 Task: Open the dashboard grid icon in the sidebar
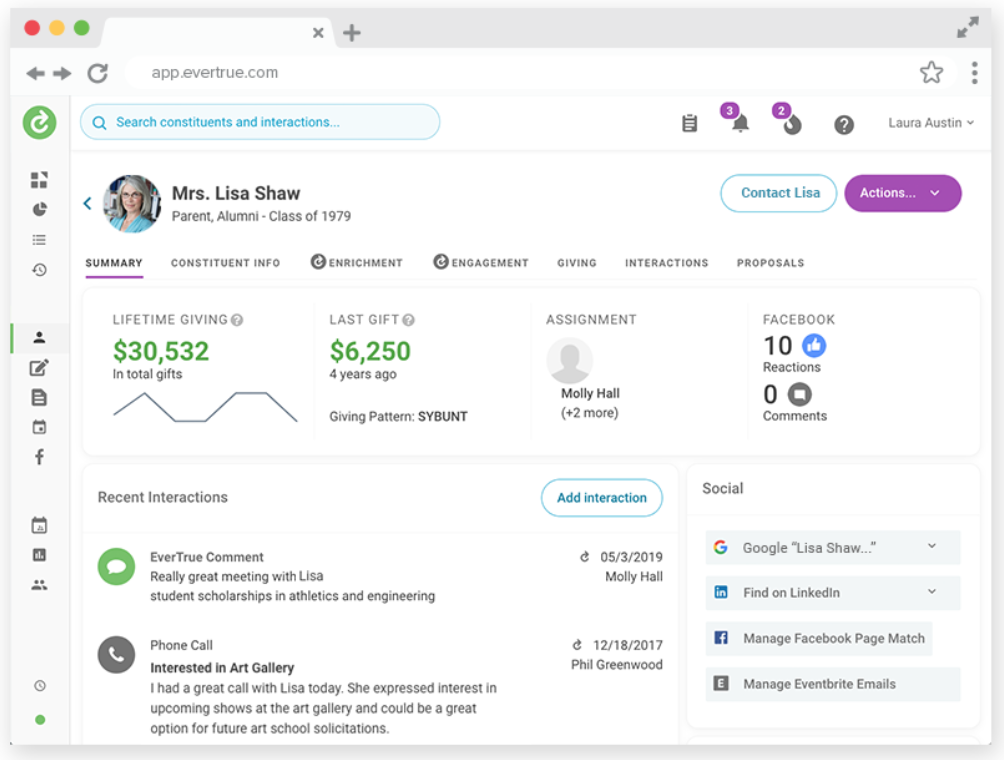39,180
